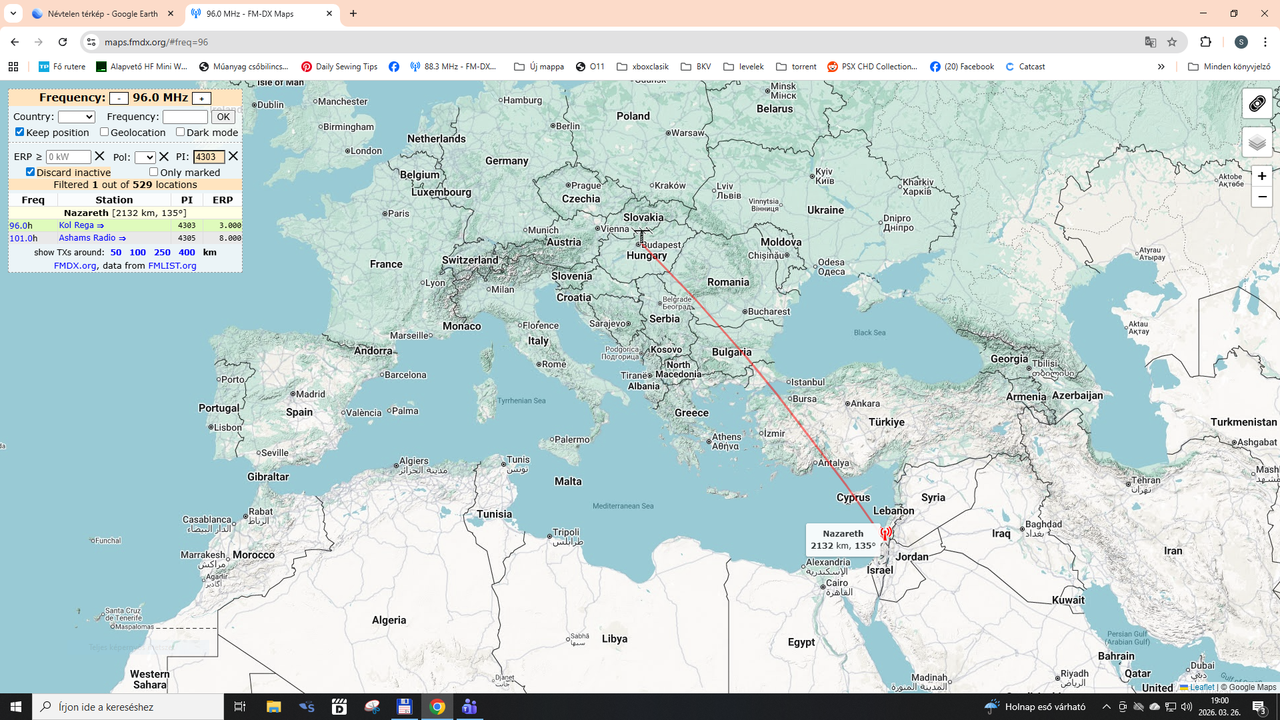This screenshot has width=1280, height=720.
Task: Click the Nazareth 2132 km map tooltip
Action: pos(843,540)
